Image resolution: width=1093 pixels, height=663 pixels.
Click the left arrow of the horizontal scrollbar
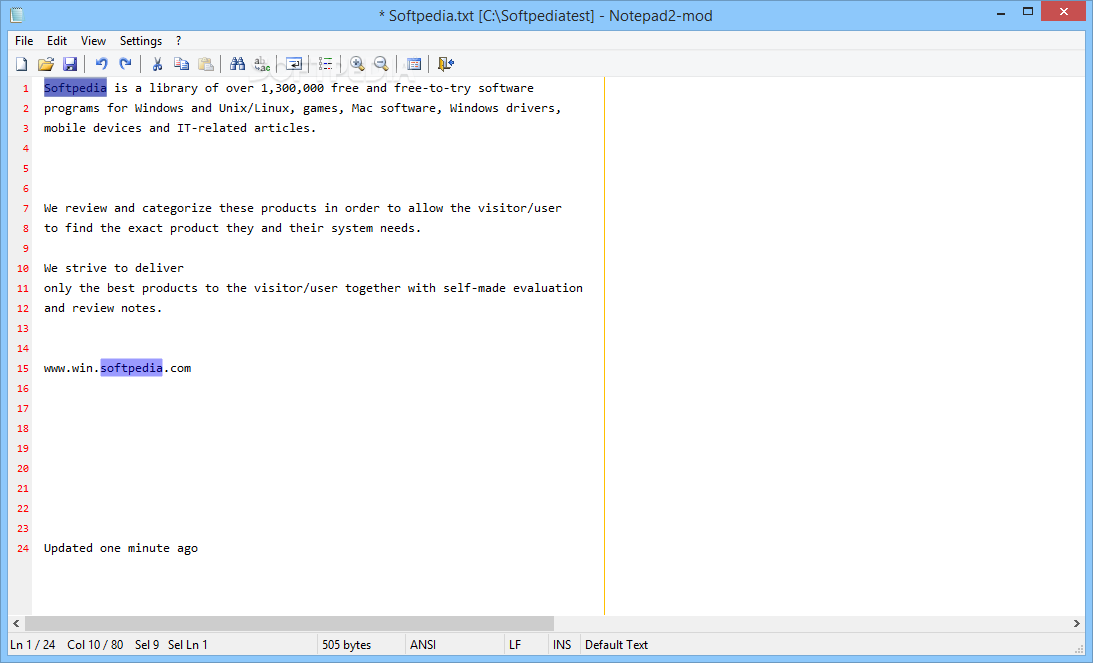pyautogui.click(x=16, y=623)
